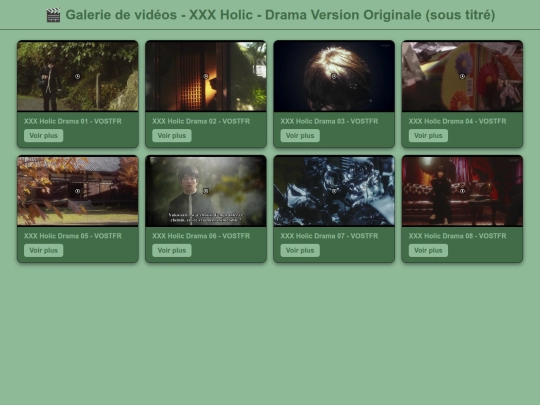Open Voir plus for XXX Holic Drama 07
Viewport: 540px width, 405px height.
click(300, 250)
